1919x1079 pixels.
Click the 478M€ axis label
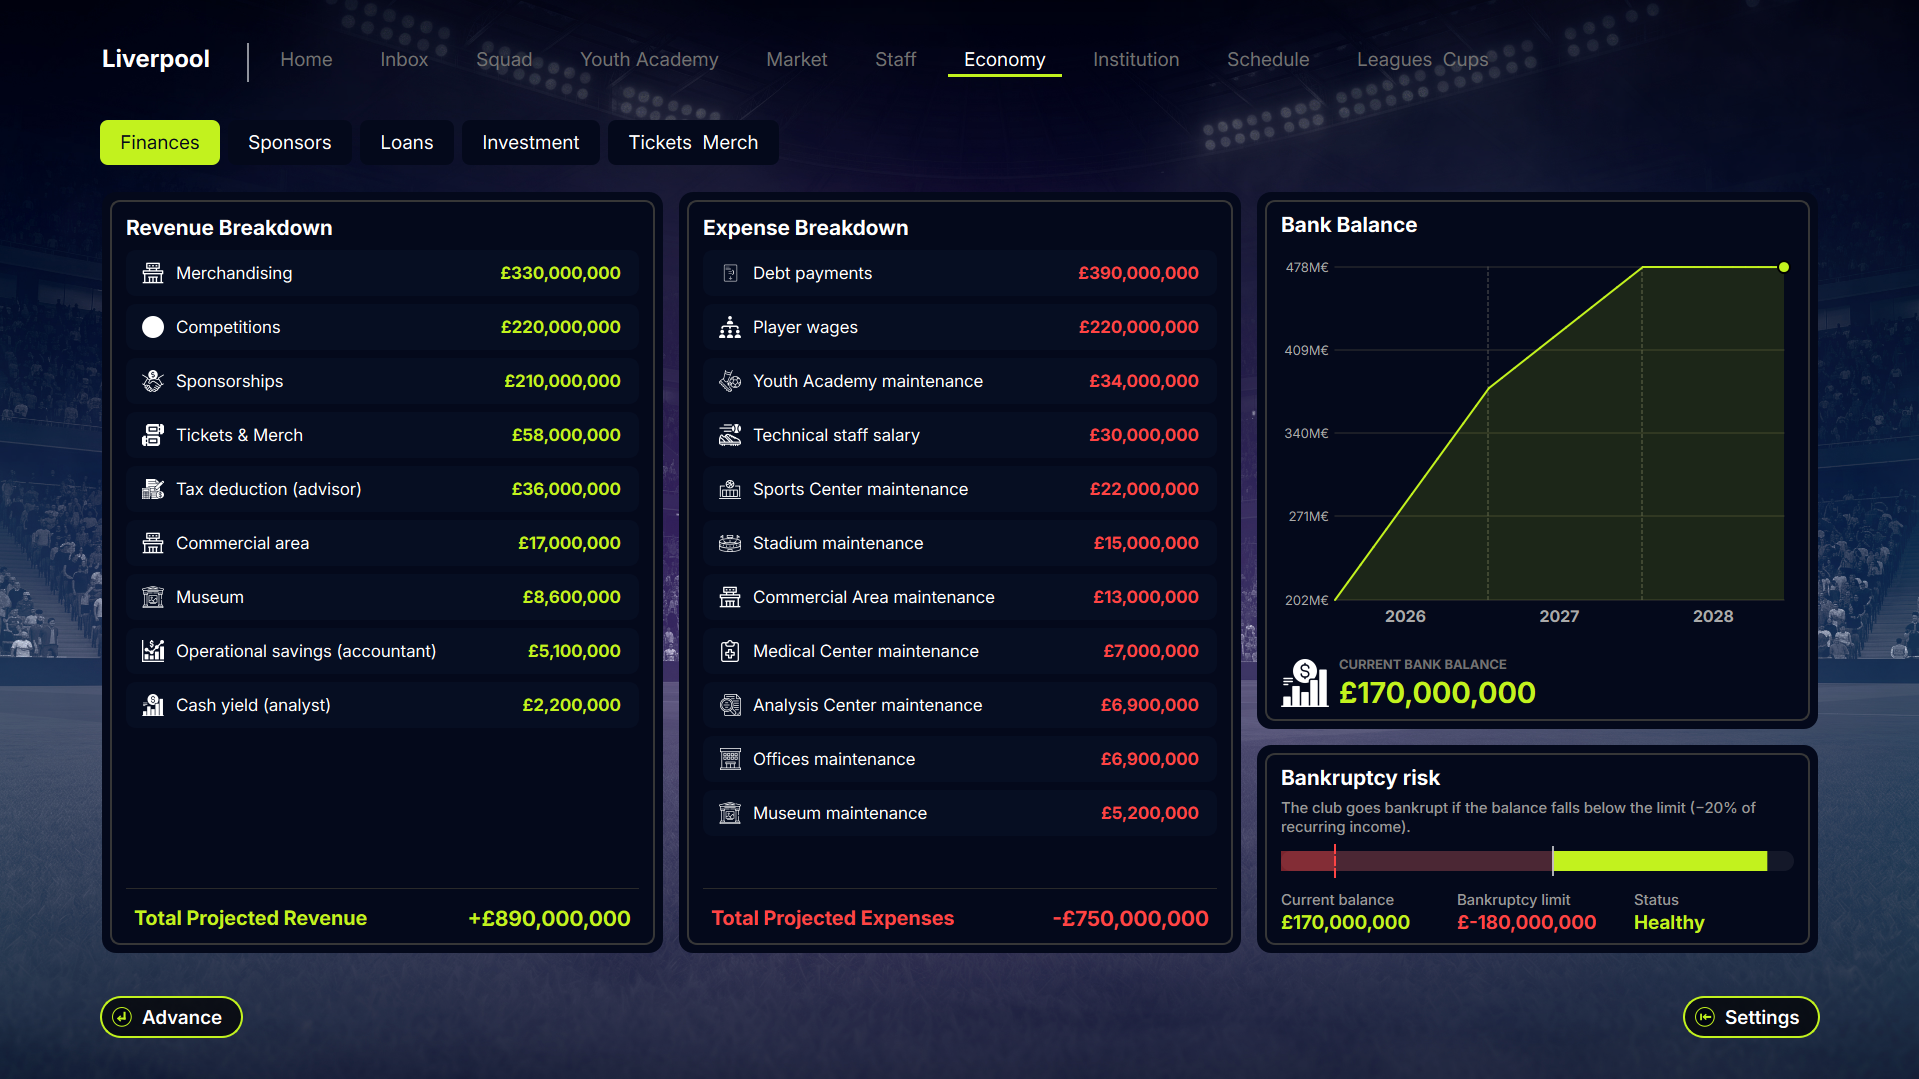click(x=1307, y=267)
